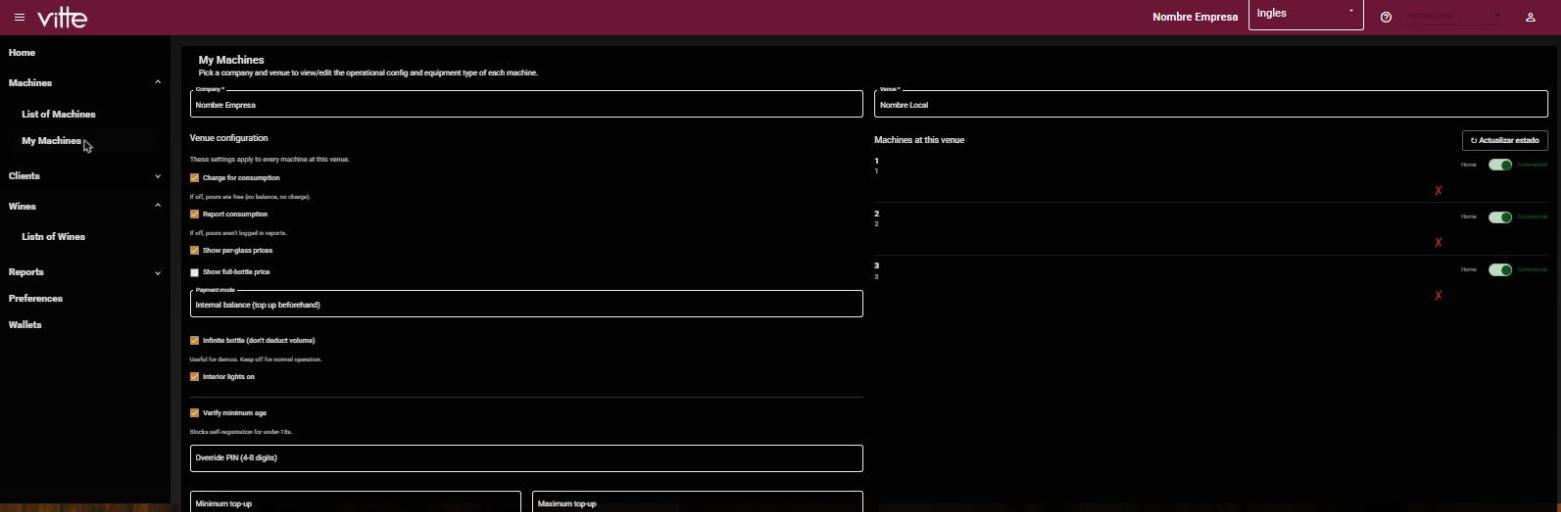Toggle Verify minimum age checkbox
This screenshot has width=1561, height=512.
pos(194,413)
